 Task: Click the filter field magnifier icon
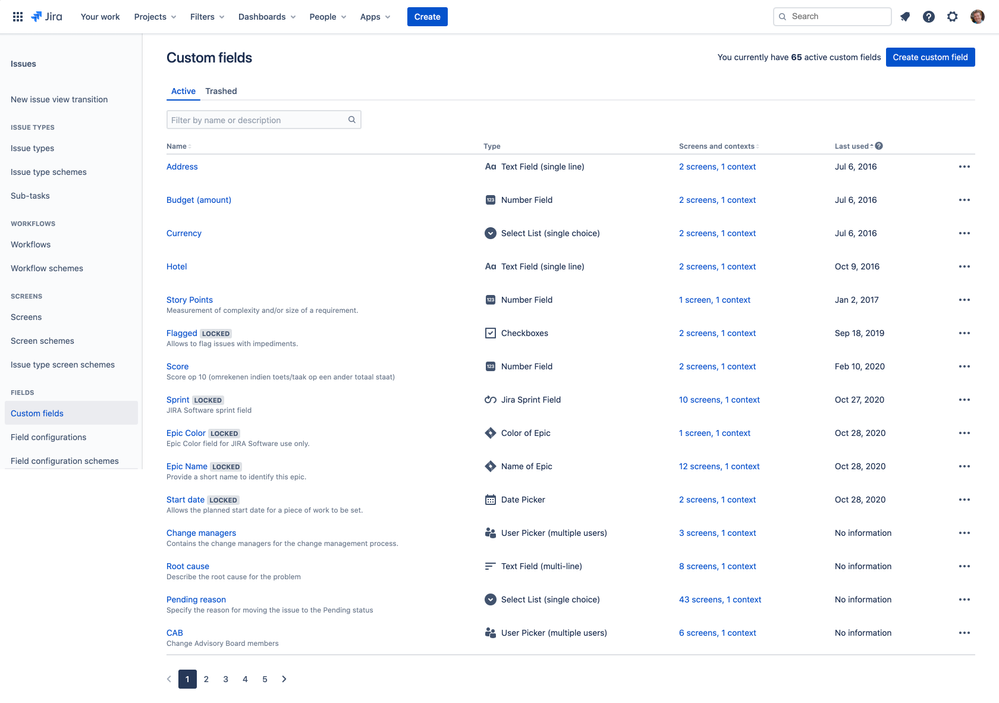pos(352,120)
